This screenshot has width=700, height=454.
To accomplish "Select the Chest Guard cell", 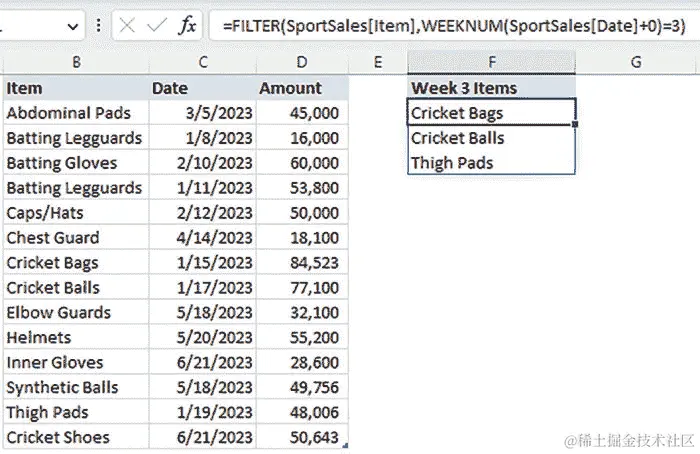I will click(x=76, y=238).
